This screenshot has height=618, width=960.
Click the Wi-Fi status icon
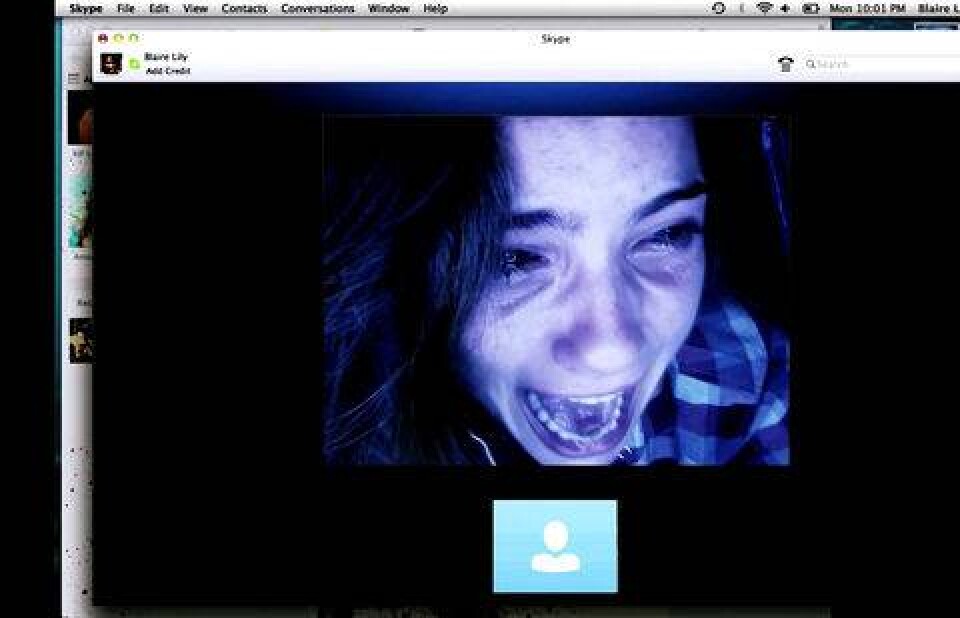pos(764,9)
